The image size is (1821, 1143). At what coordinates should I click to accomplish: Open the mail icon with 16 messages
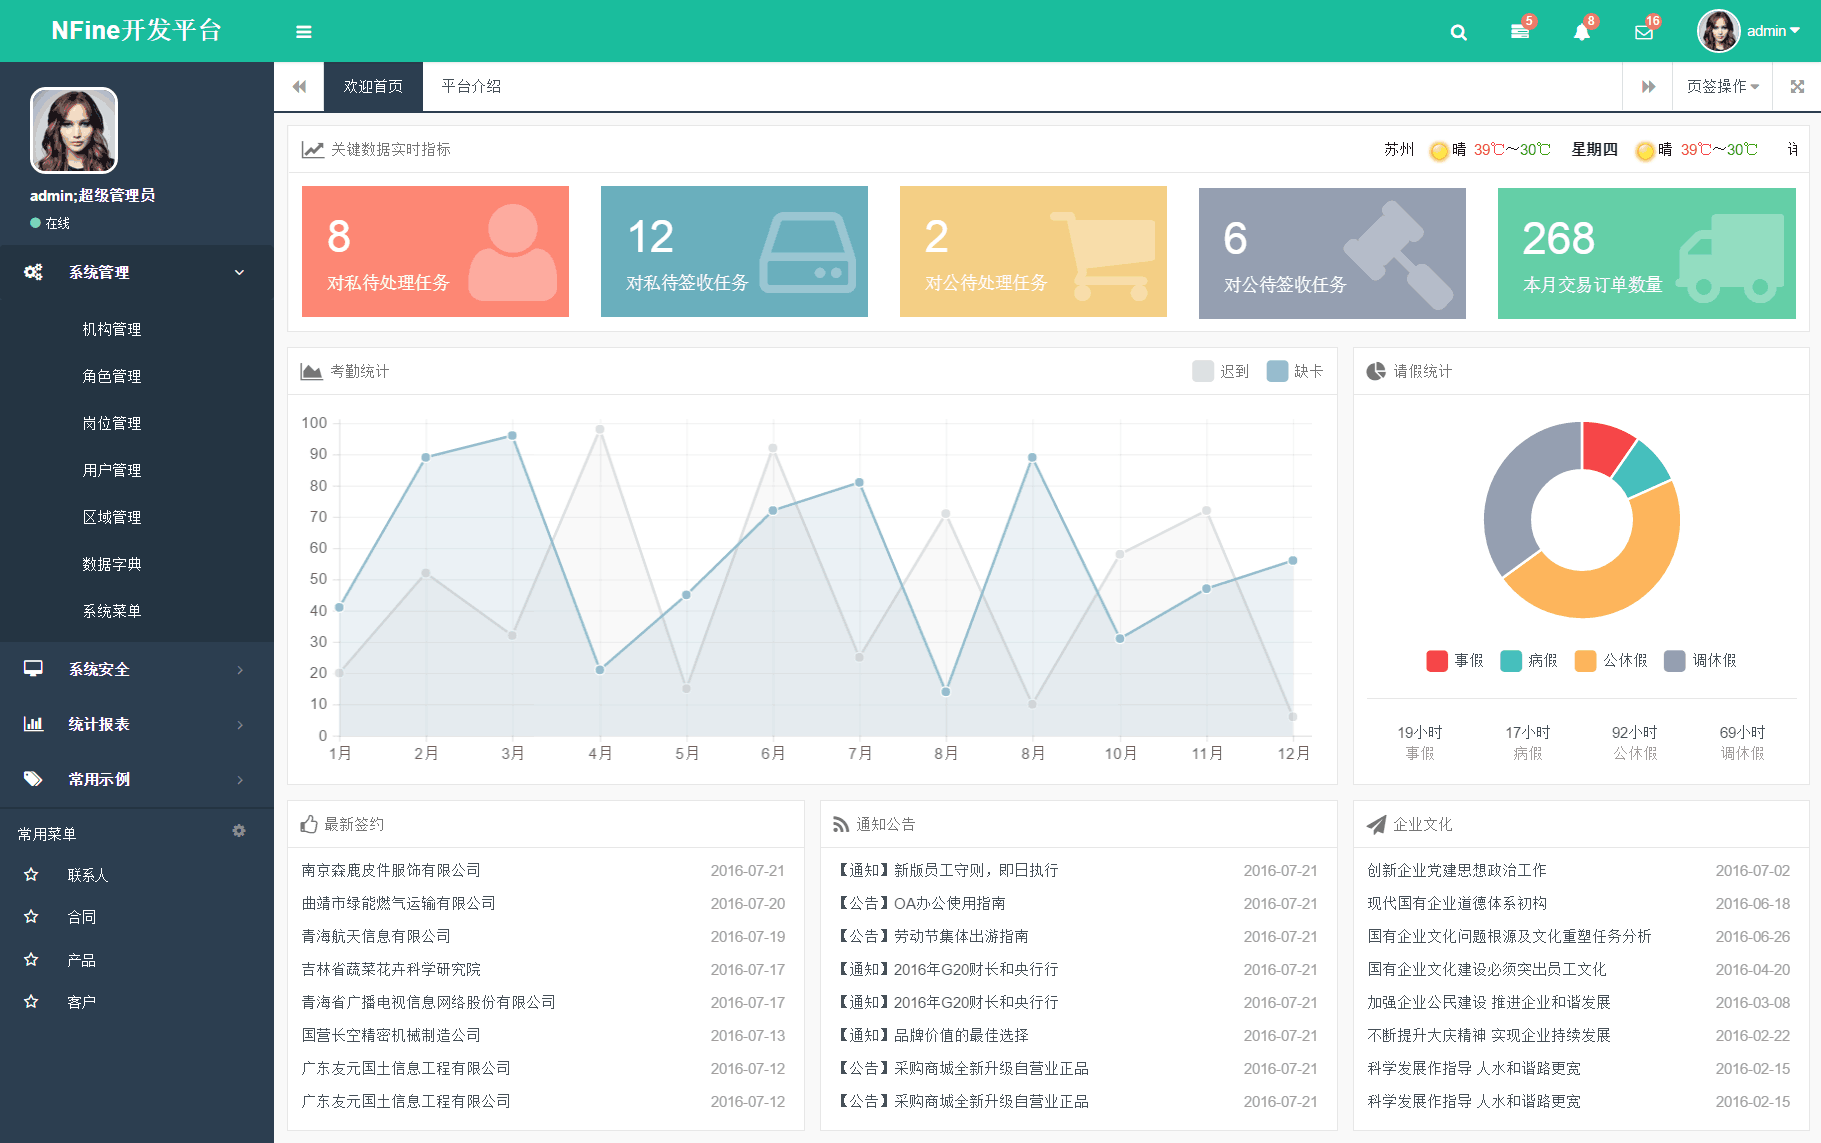(1643, 31)
